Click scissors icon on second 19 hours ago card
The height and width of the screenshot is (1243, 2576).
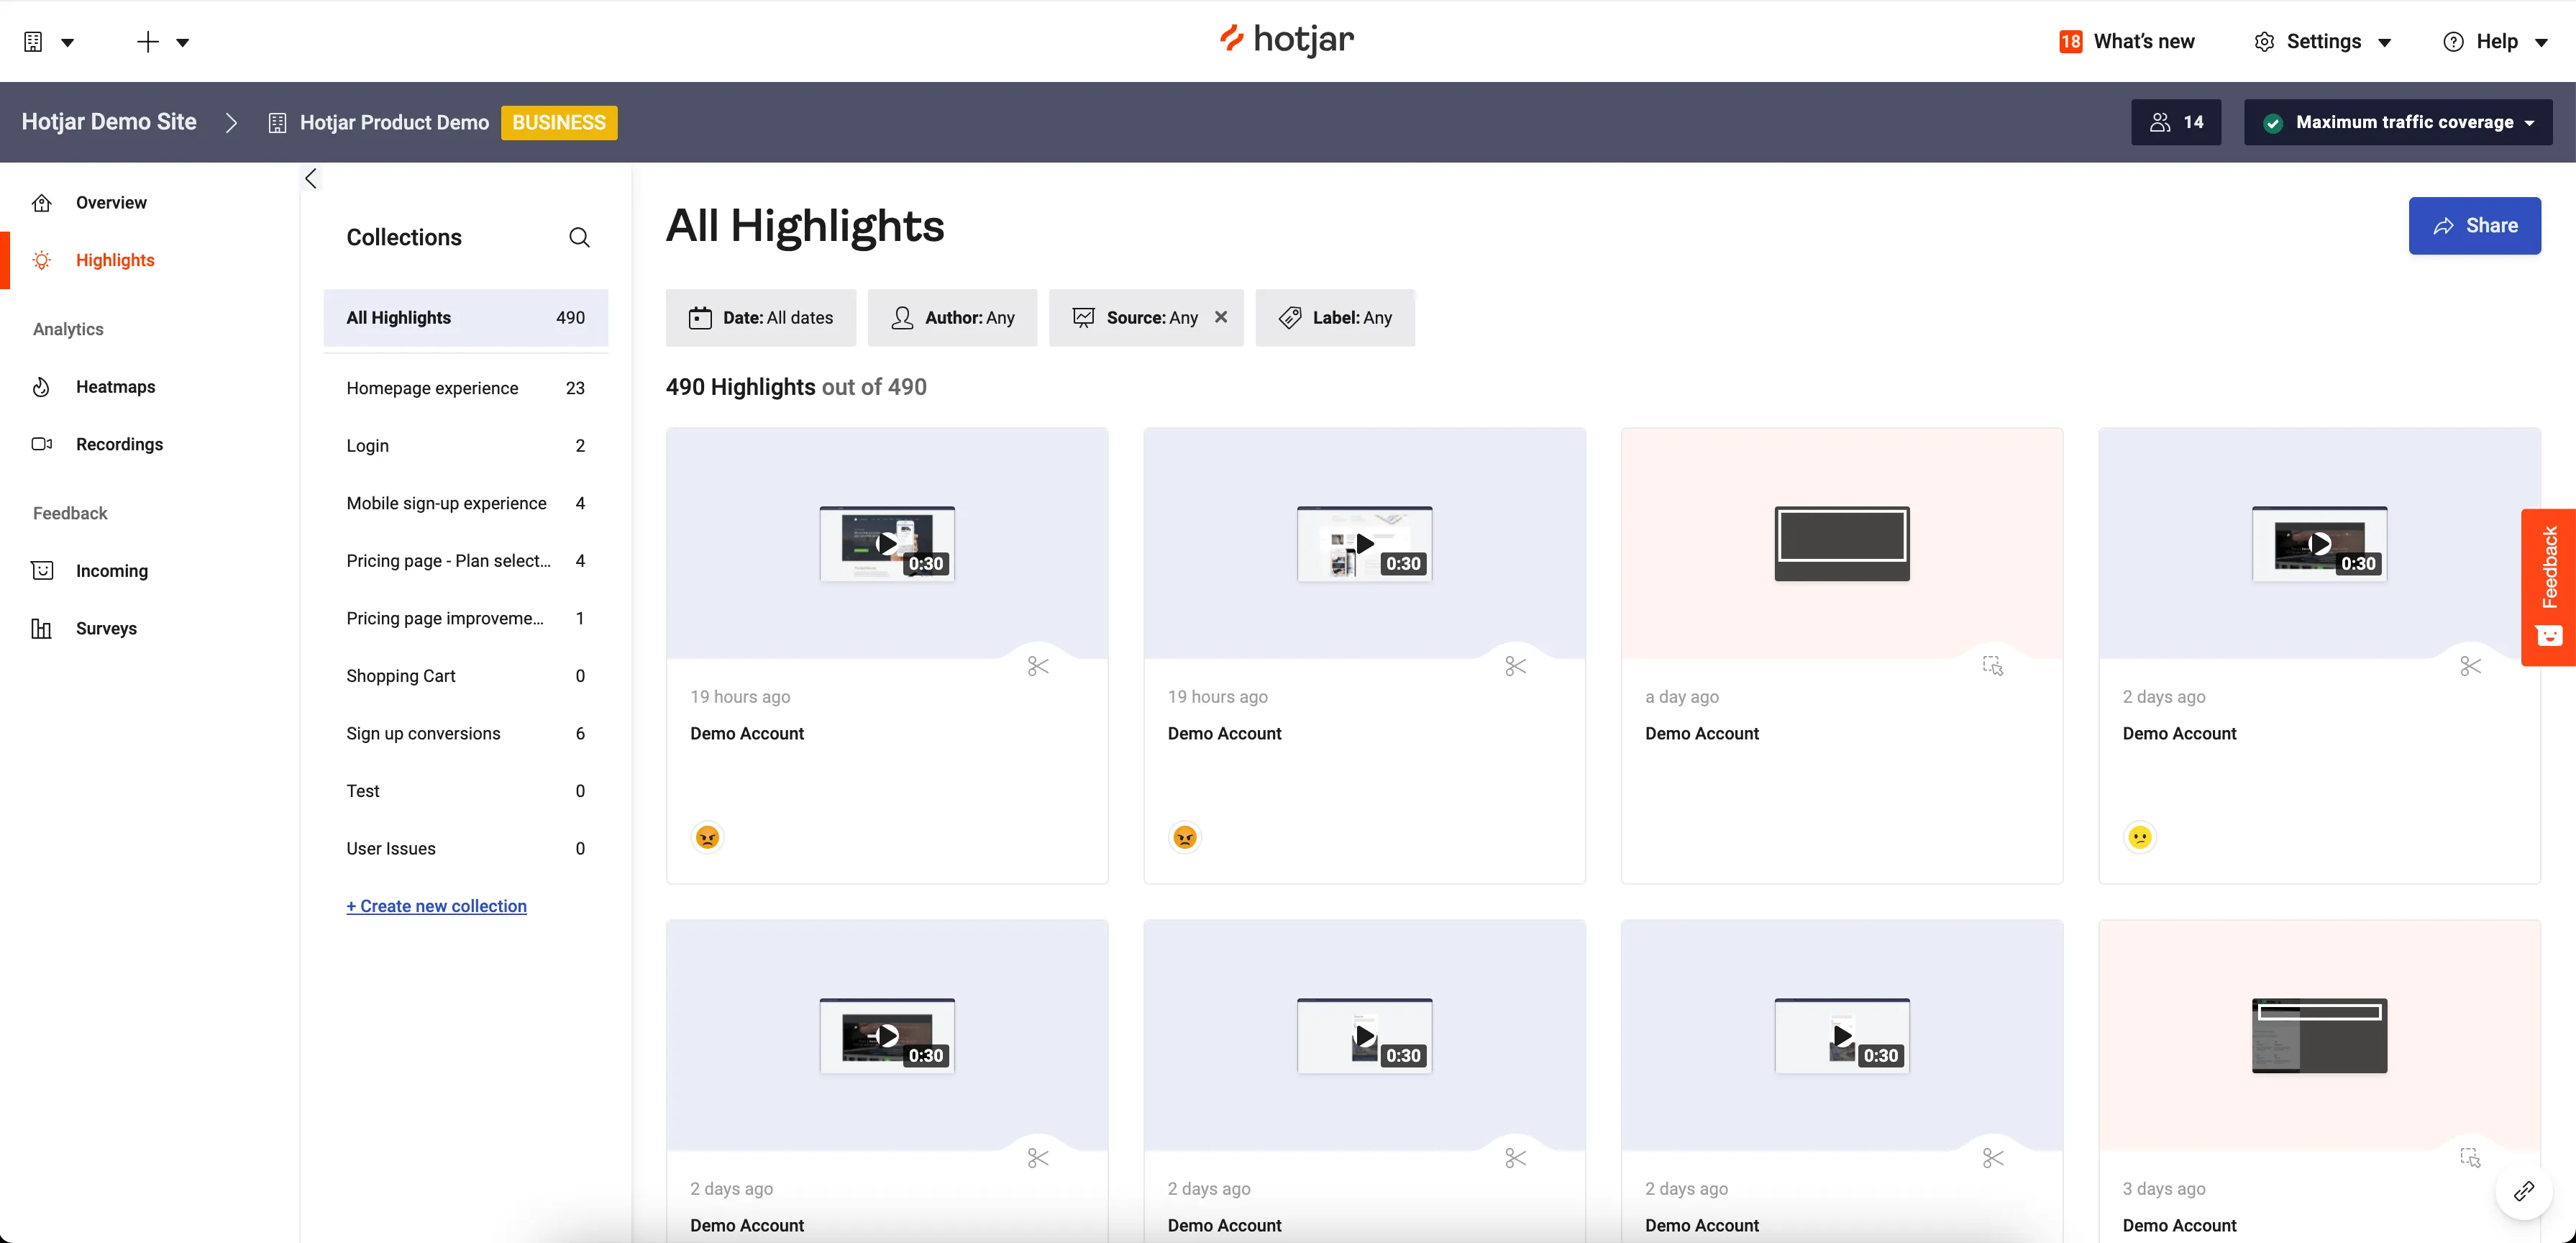pyautogui.click(x=1516, y=666)
